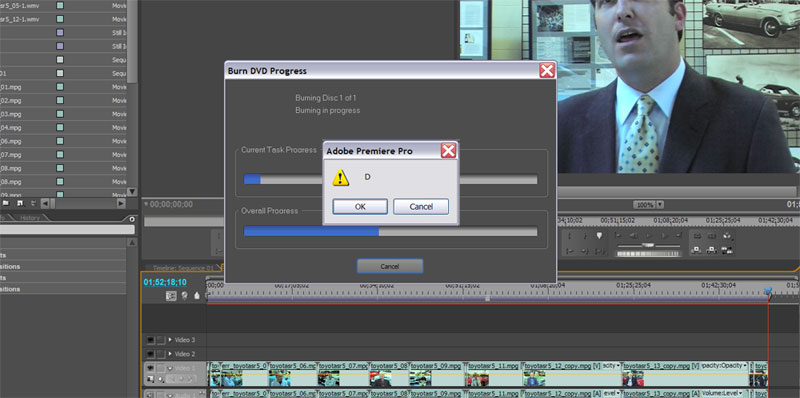
Task: Play the program monitor
Action: [x=648, y=235]
